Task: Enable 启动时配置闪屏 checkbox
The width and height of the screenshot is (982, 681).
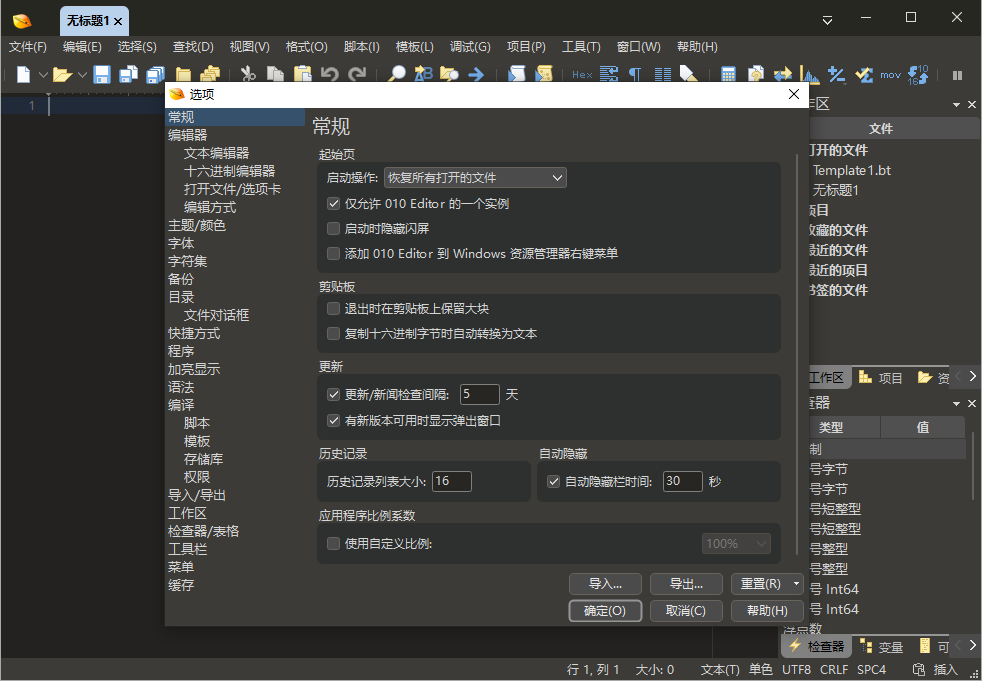Action: click(334, 230)
